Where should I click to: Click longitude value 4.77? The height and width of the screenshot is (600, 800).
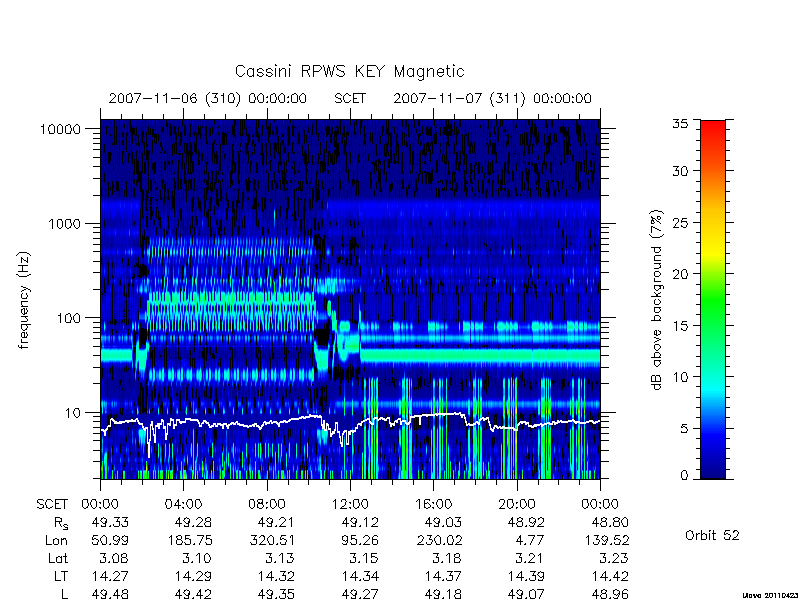tap(531, 540)
